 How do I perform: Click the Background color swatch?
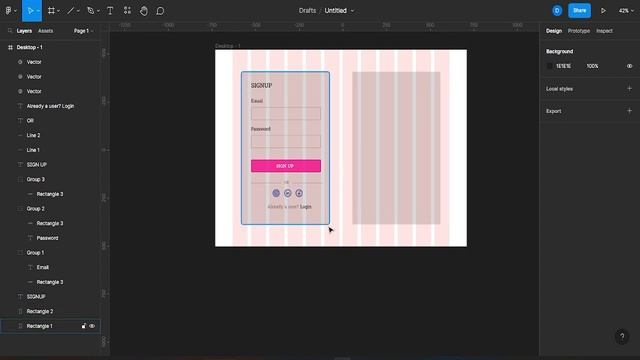click(x=549, y=66)
